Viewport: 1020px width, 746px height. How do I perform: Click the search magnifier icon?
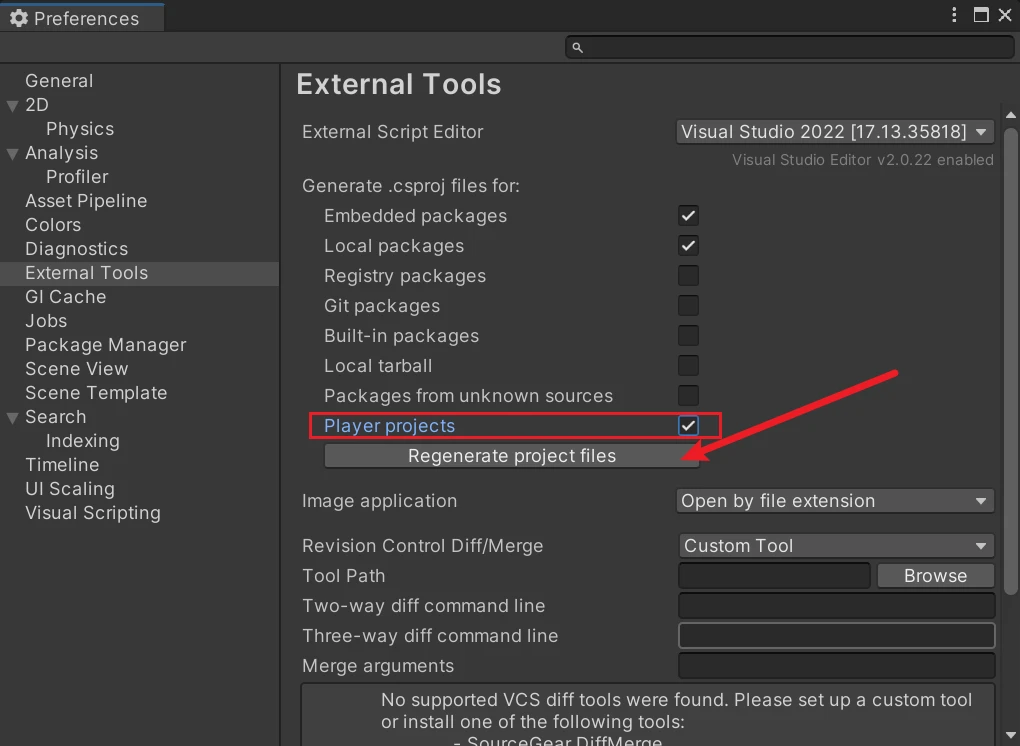(577, 47)
